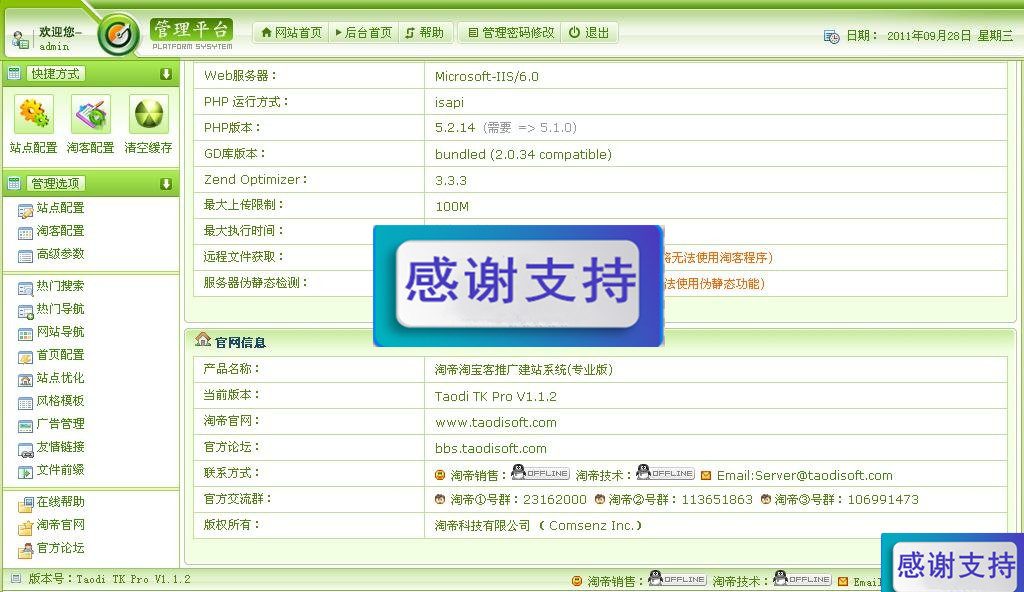Go to 后台首页 in top navigation
Viewport: 1024px width, 592px height.
pos(363,33)
